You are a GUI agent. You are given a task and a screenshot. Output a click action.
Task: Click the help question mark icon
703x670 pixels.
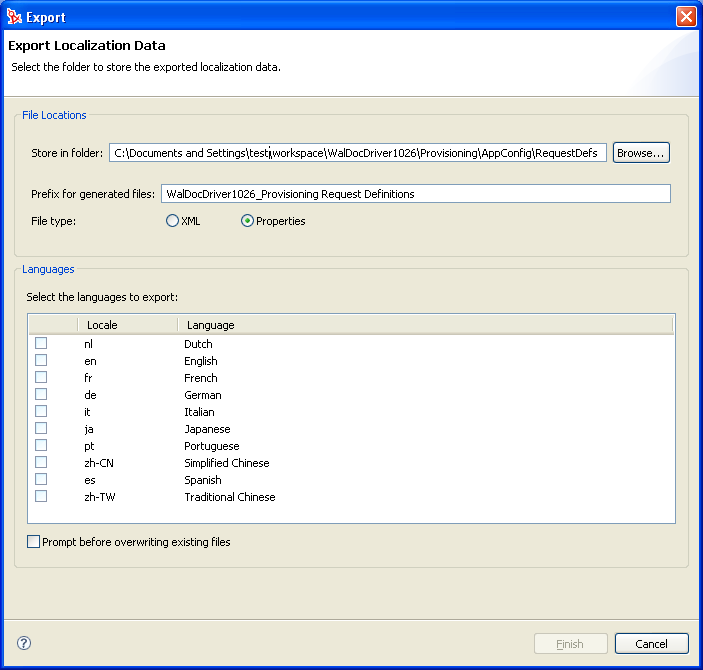[24, 643]
